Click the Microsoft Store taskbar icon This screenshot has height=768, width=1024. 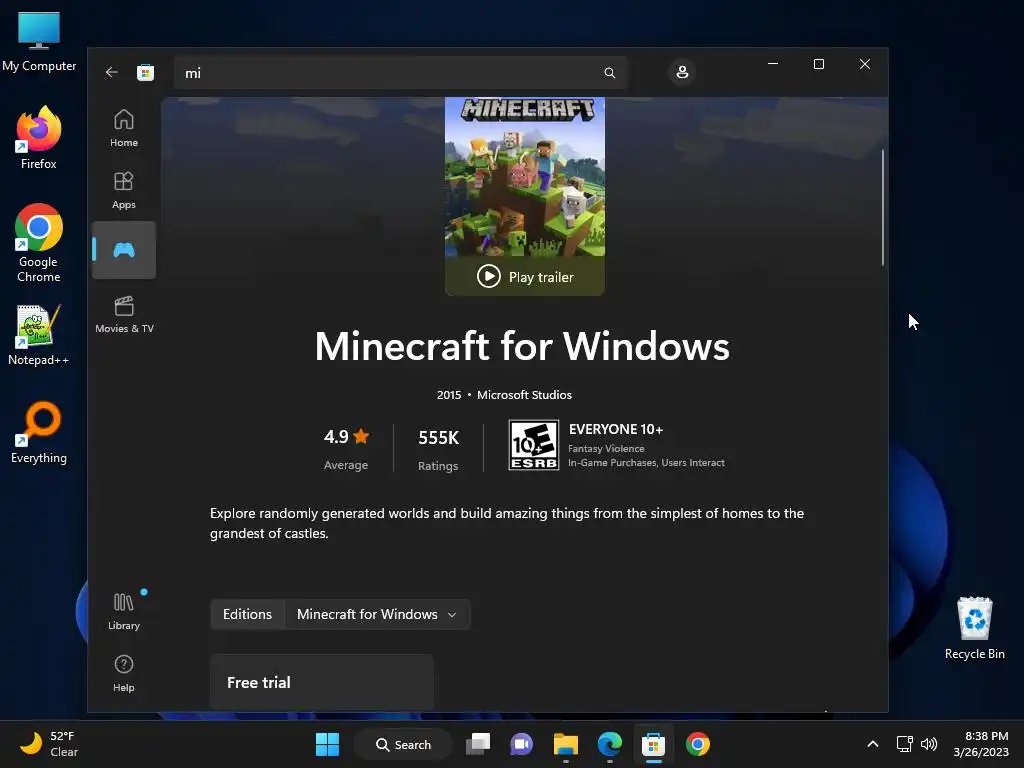(653, 744)
